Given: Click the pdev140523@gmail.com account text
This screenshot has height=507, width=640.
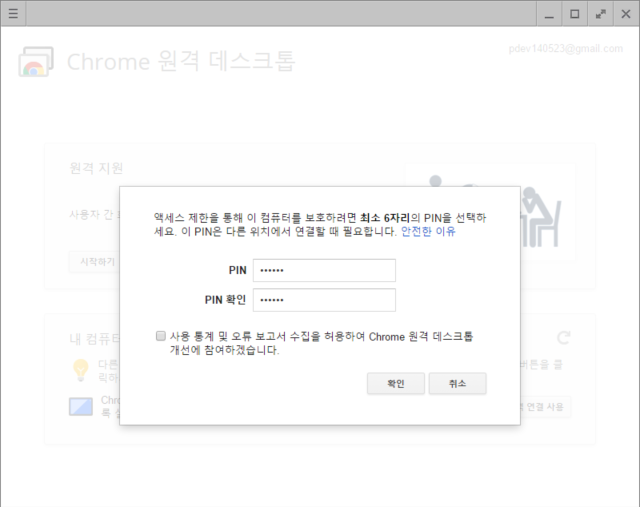Looking at the screenshot, I should tap(565, 49).
